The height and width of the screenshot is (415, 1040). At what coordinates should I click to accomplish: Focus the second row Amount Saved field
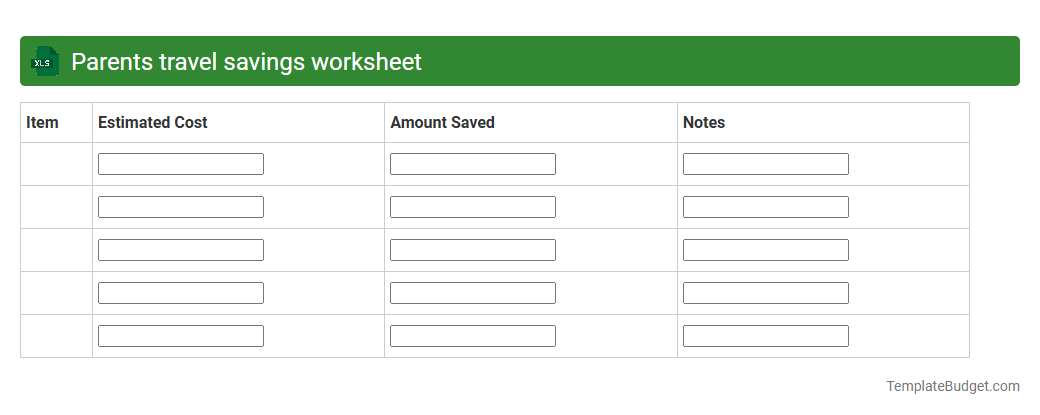473,207
